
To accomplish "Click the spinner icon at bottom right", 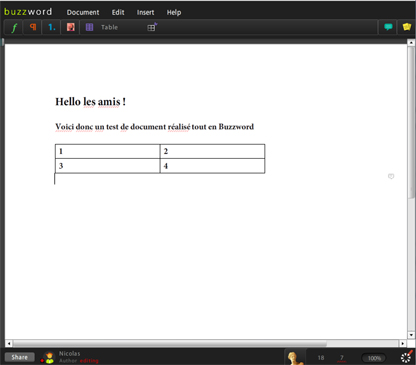I will tap(406, 357).
